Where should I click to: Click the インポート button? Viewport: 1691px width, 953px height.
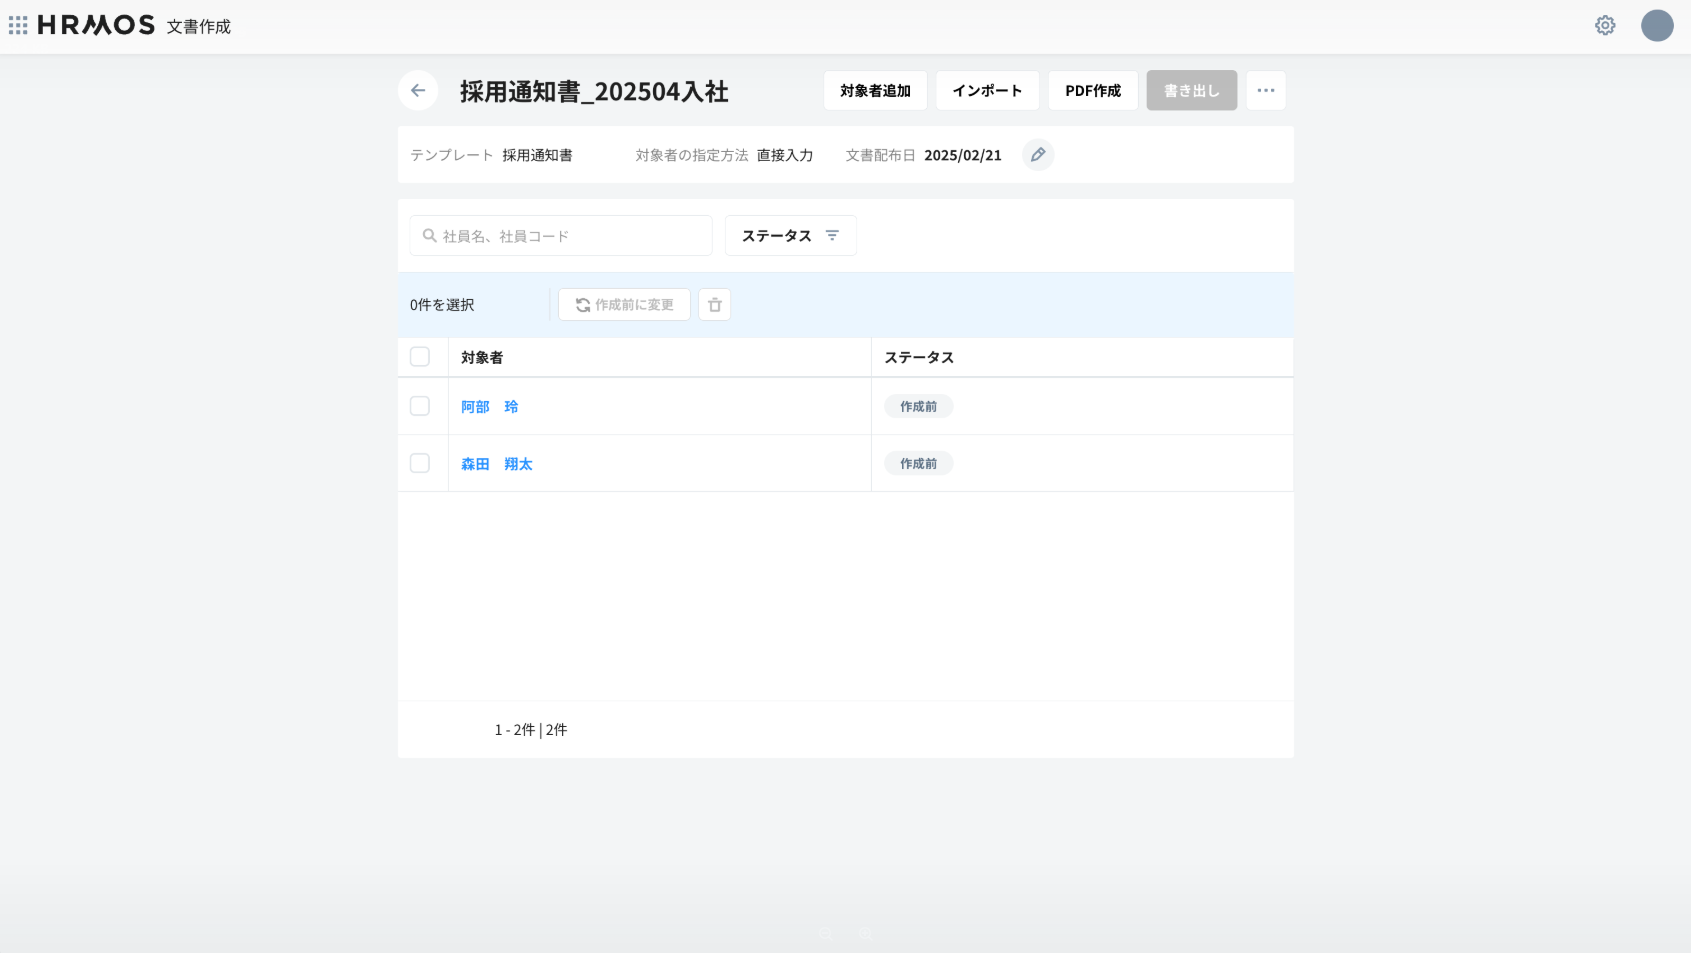[987, 91]
